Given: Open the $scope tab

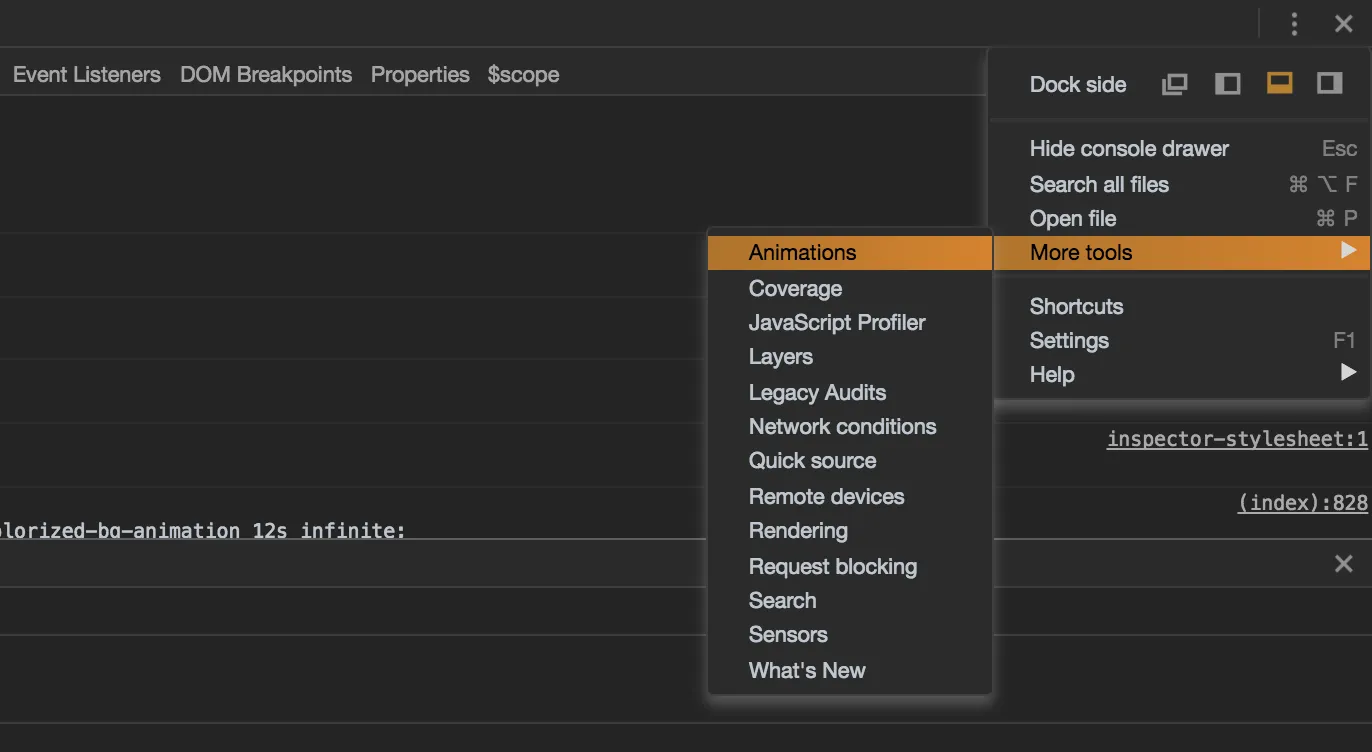Looking at the screenshot, I should pos(523,75).
